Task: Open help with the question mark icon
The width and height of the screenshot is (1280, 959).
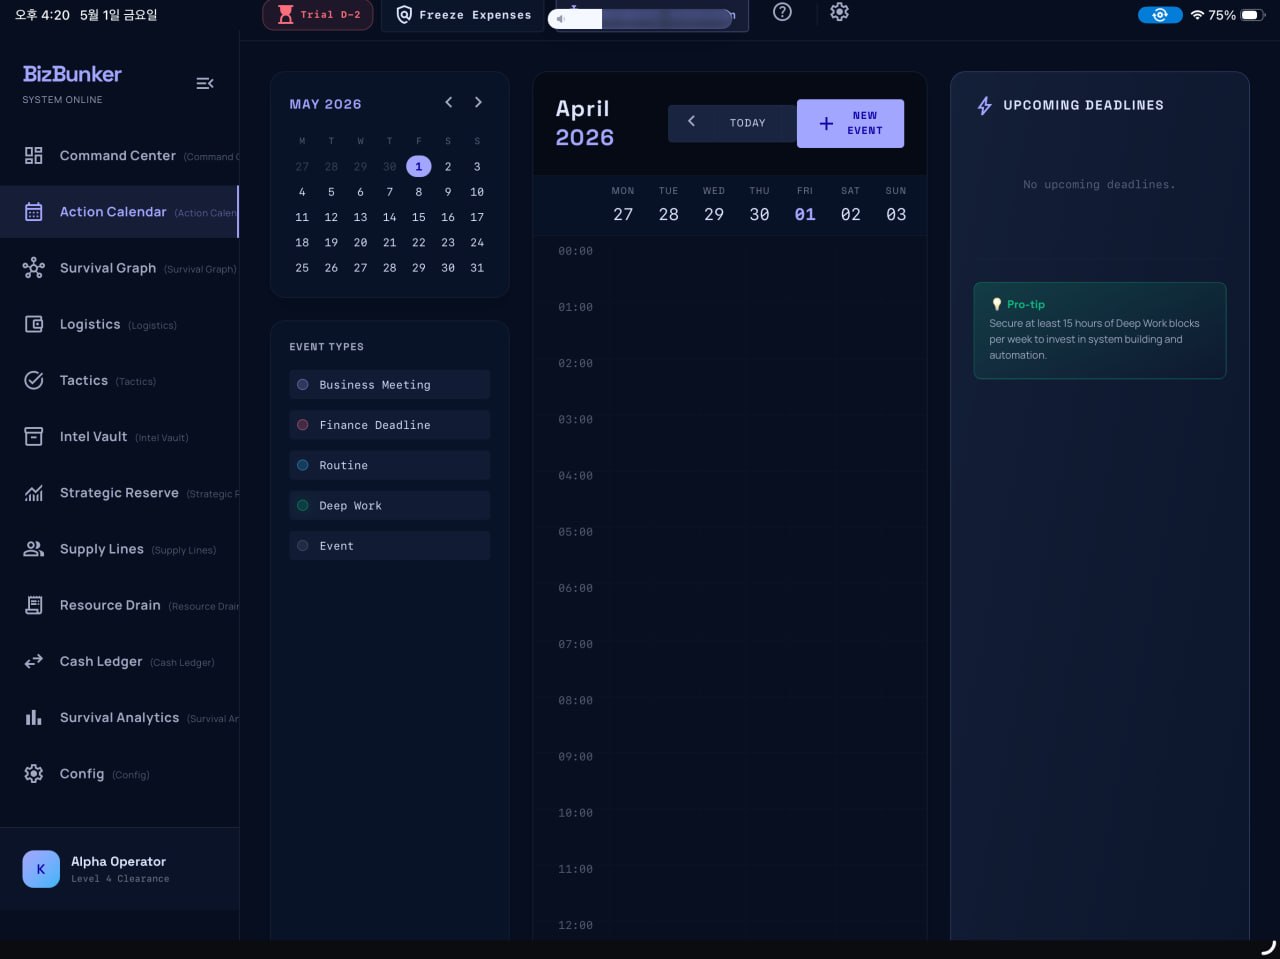Action: click(783, 12)
